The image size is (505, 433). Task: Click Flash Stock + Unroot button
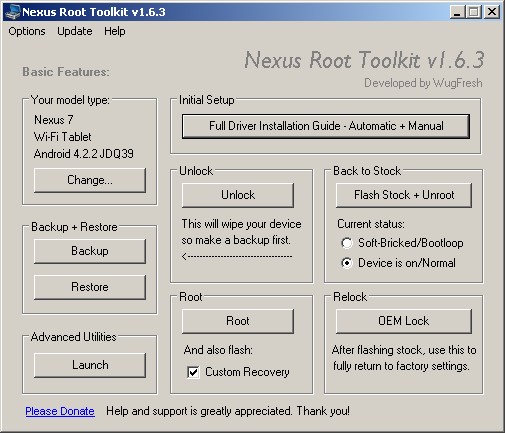[x=404, y=195]
